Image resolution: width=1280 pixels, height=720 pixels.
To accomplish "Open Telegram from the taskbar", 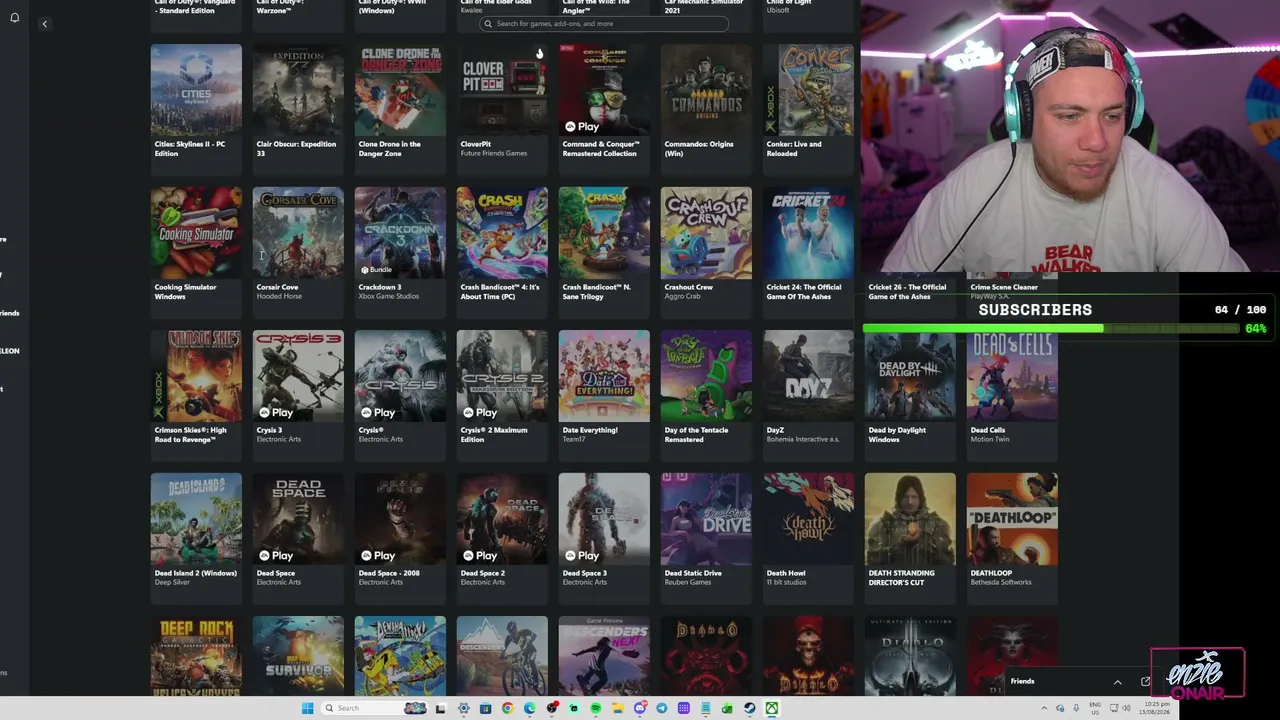I will (661, 708).
